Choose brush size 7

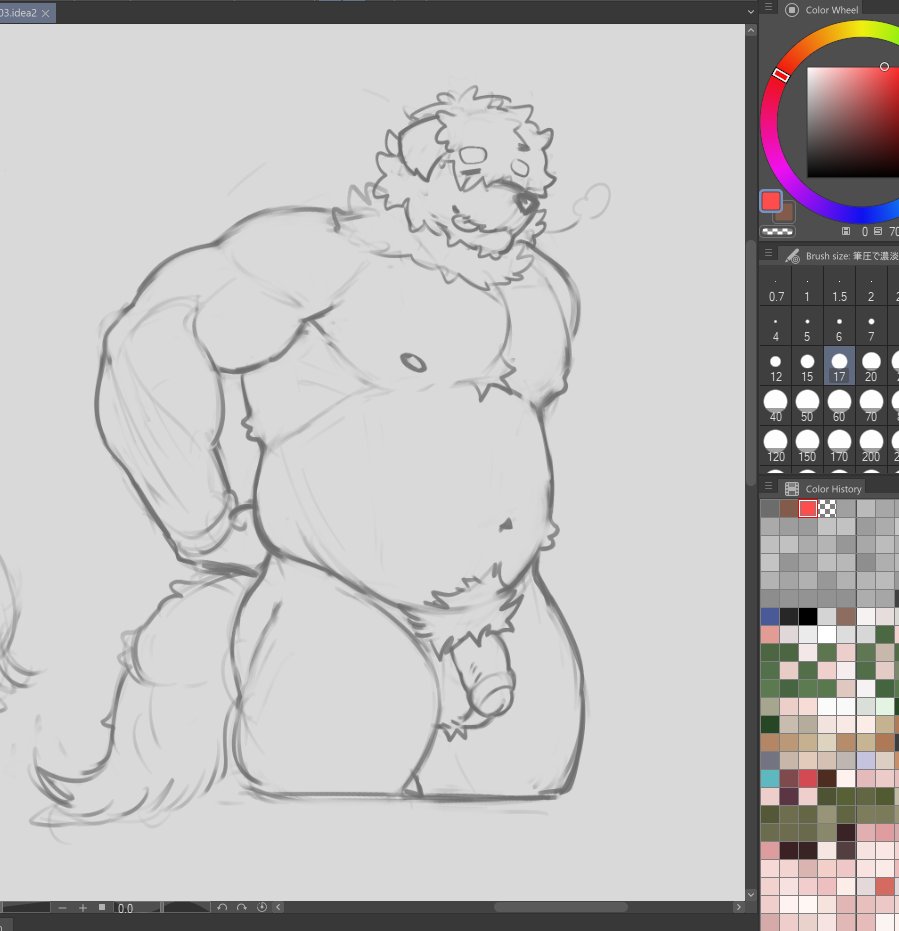[x=871, y=328]
